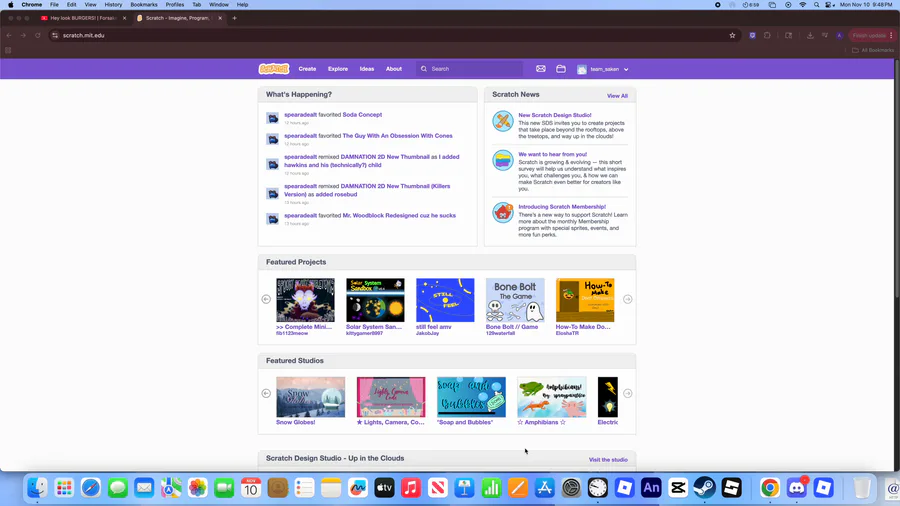Open Bone Bolt // Game thumbnail
Screen dimensions: 900x506
pos(515,300)
